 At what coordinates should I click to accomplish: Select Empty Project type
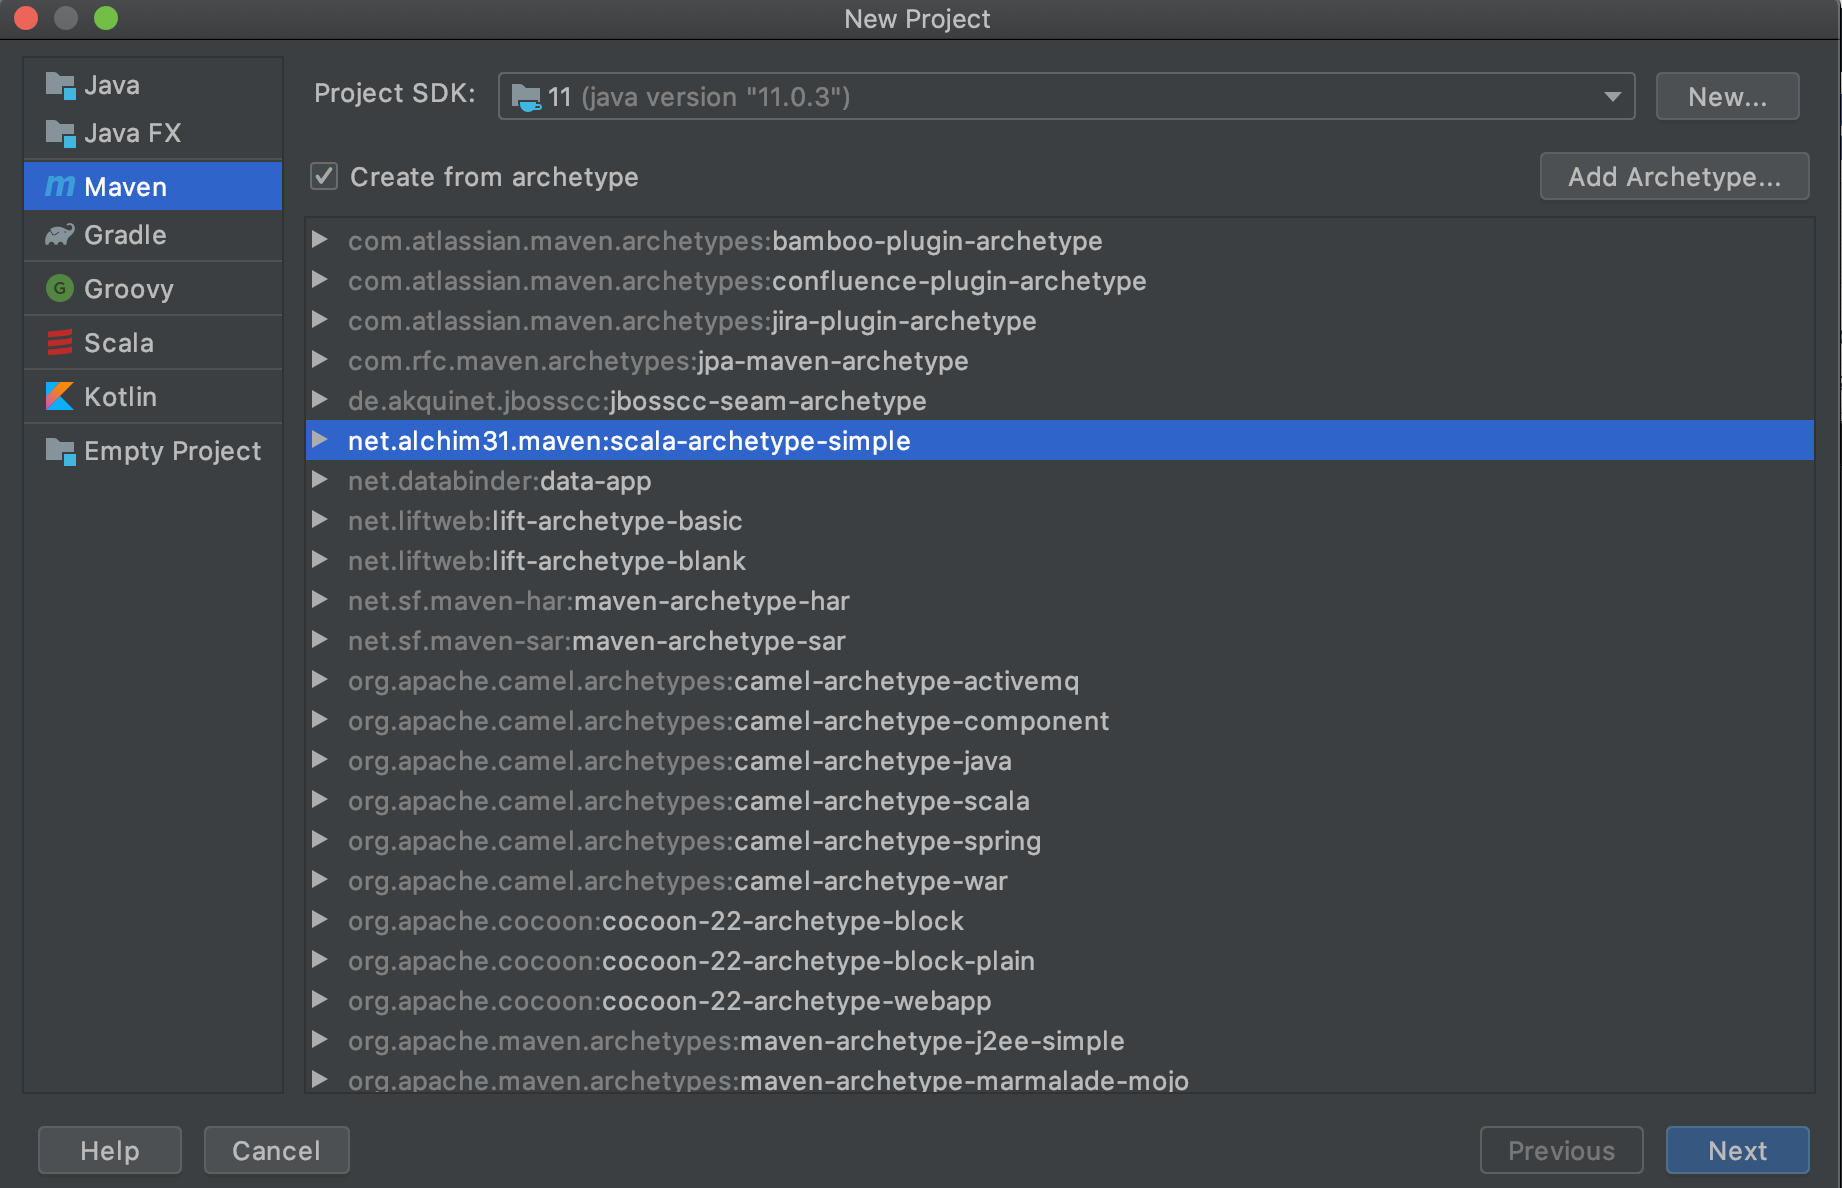pyautogui.click(x=153, y=451)
